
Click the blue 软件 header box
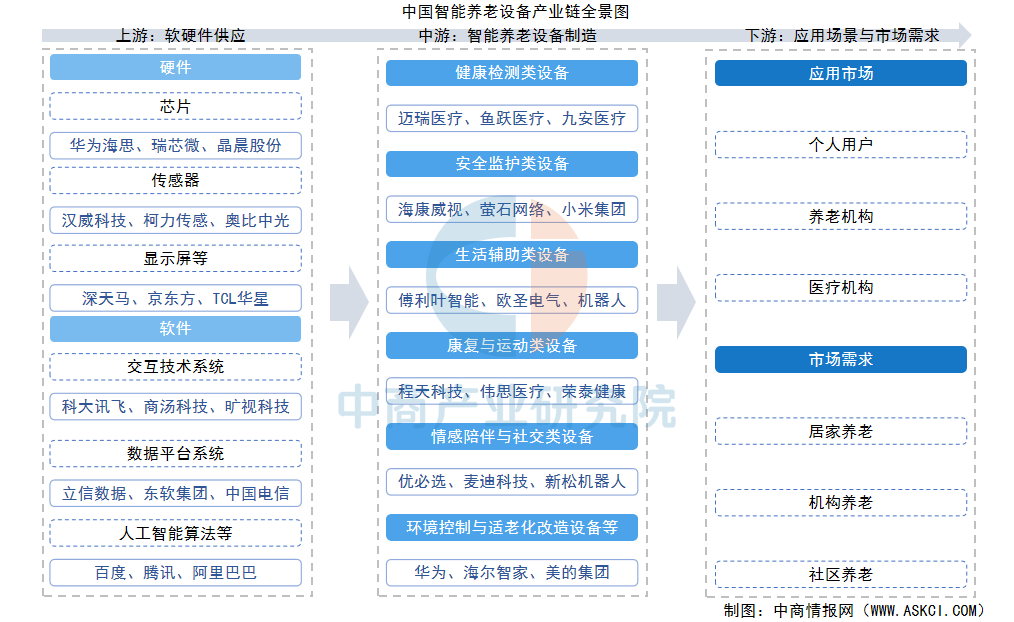[175, 329]
